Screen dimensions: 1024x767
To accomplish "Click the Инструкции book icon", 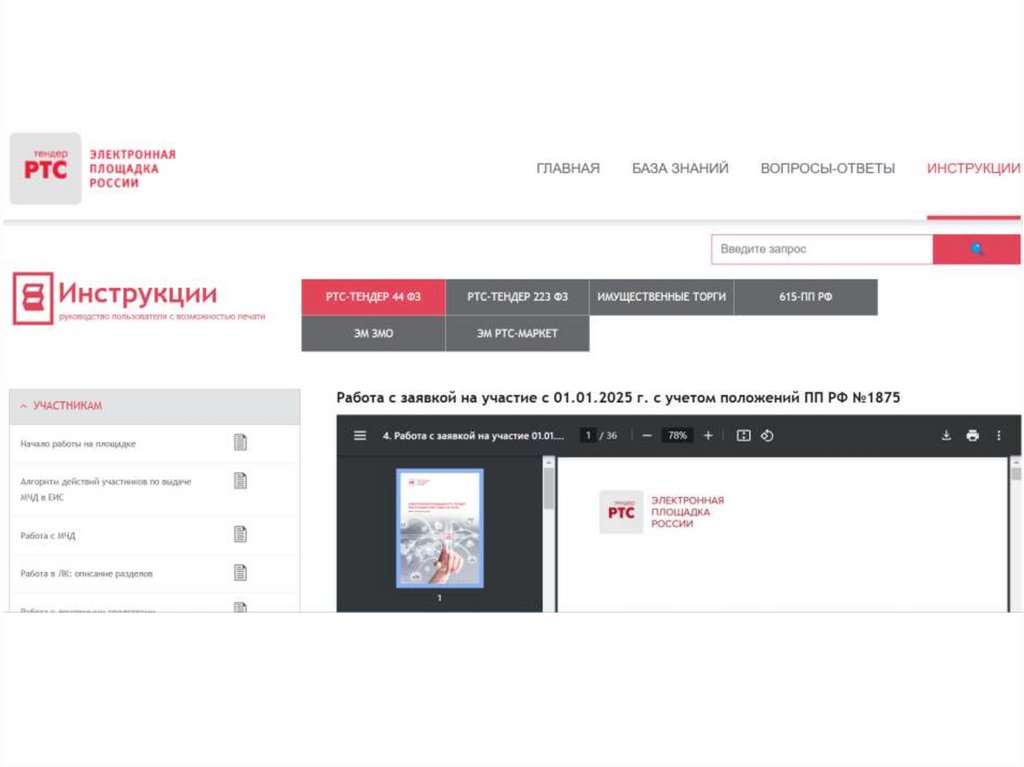I will point(33,299).
